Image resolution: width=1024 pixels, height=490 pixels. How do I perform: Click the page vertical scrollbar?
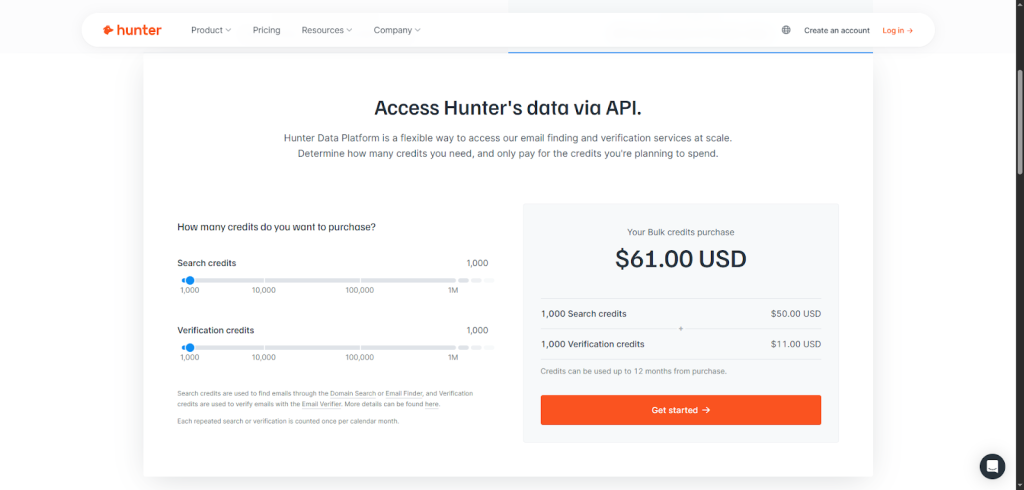click(1018, 120)
